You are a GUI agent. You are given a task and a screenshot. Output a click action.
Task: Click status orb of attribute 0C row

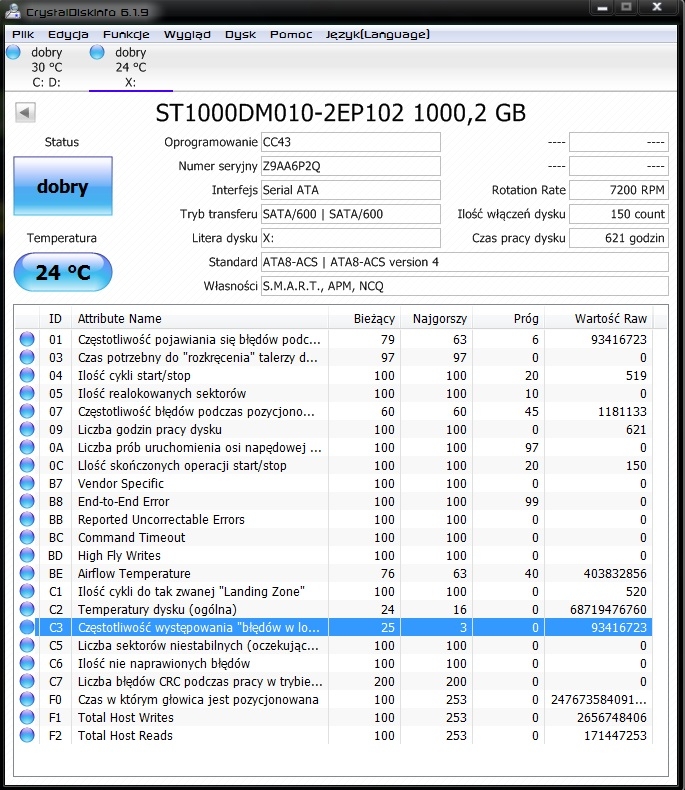(x=27, y=465)
